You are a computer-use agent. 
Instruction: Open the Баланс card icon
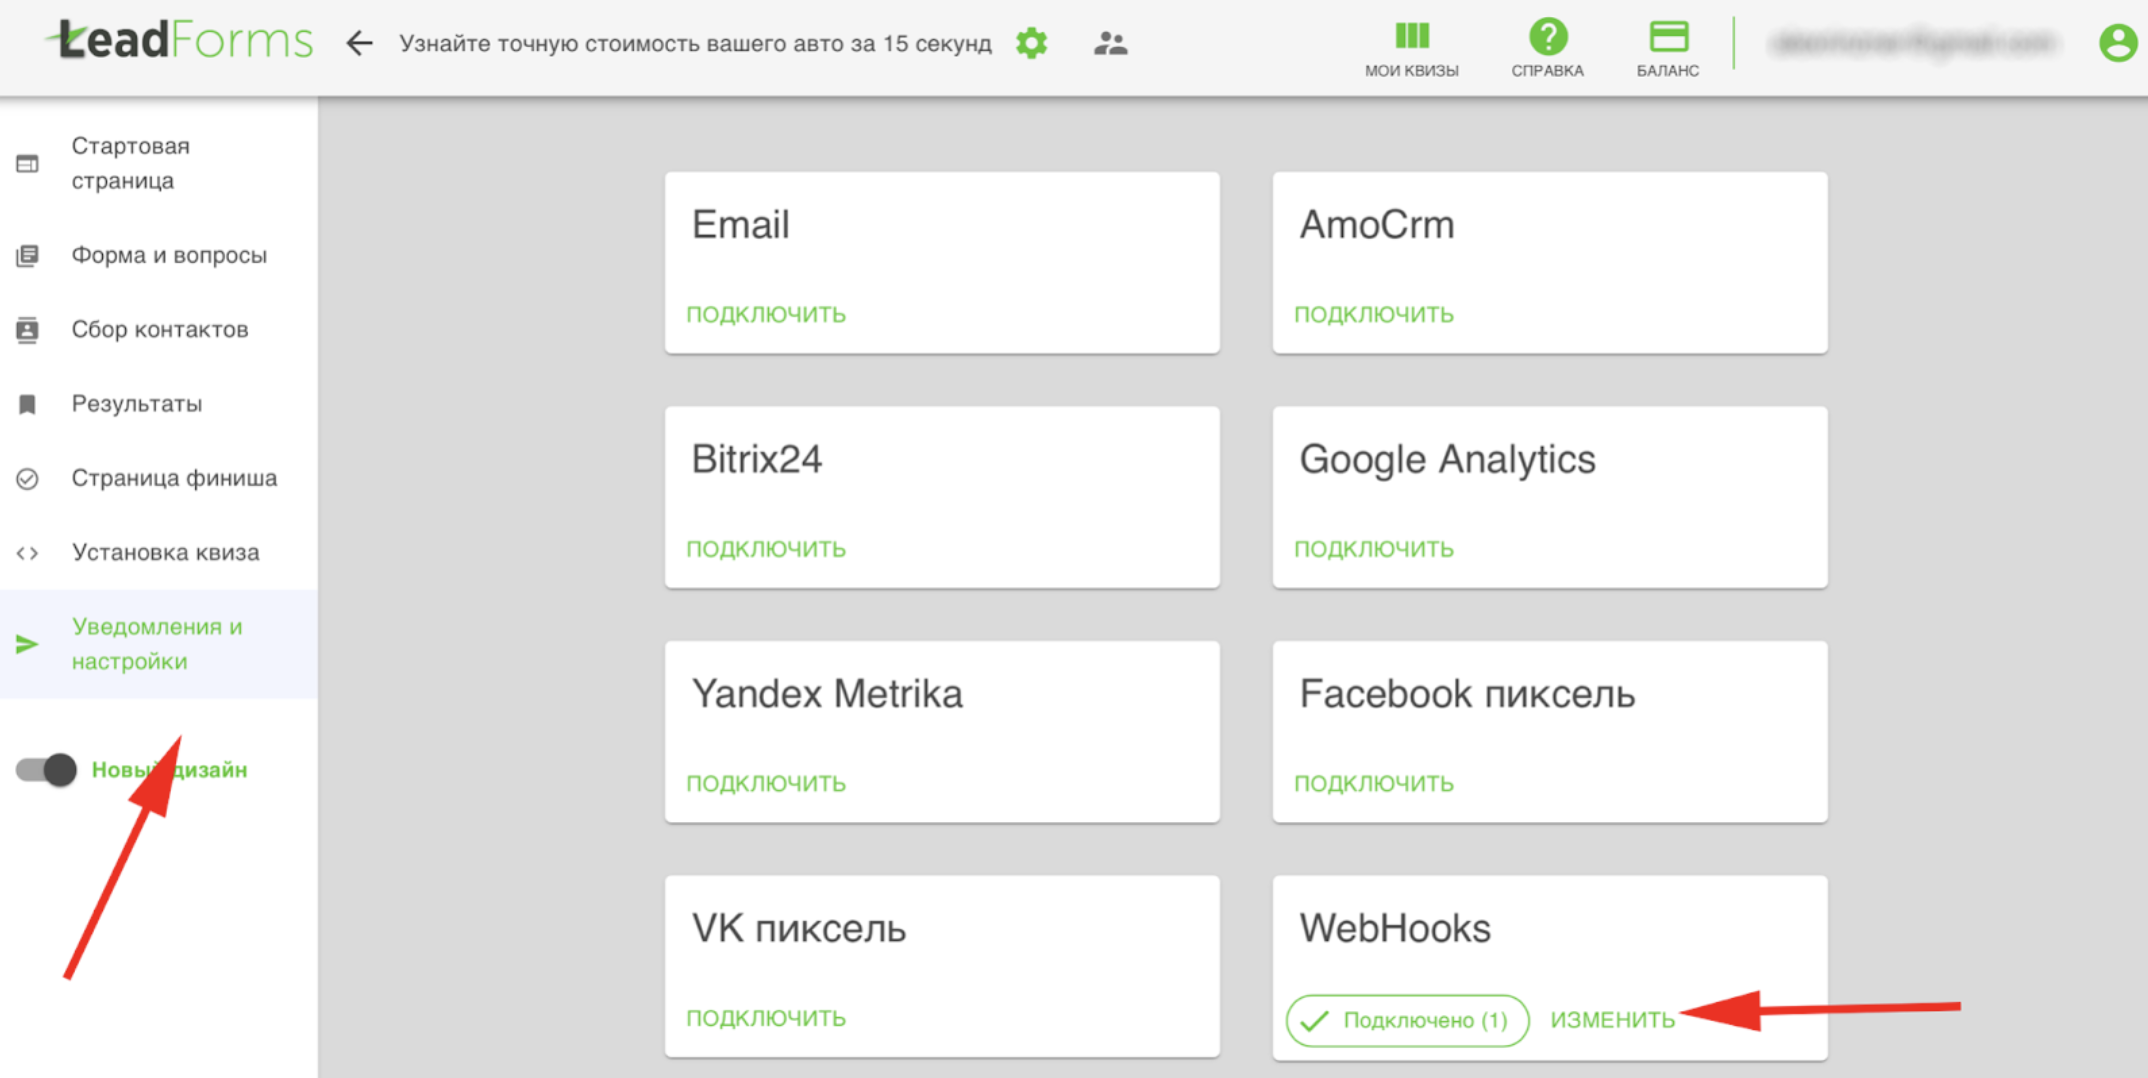[1668, 48]
